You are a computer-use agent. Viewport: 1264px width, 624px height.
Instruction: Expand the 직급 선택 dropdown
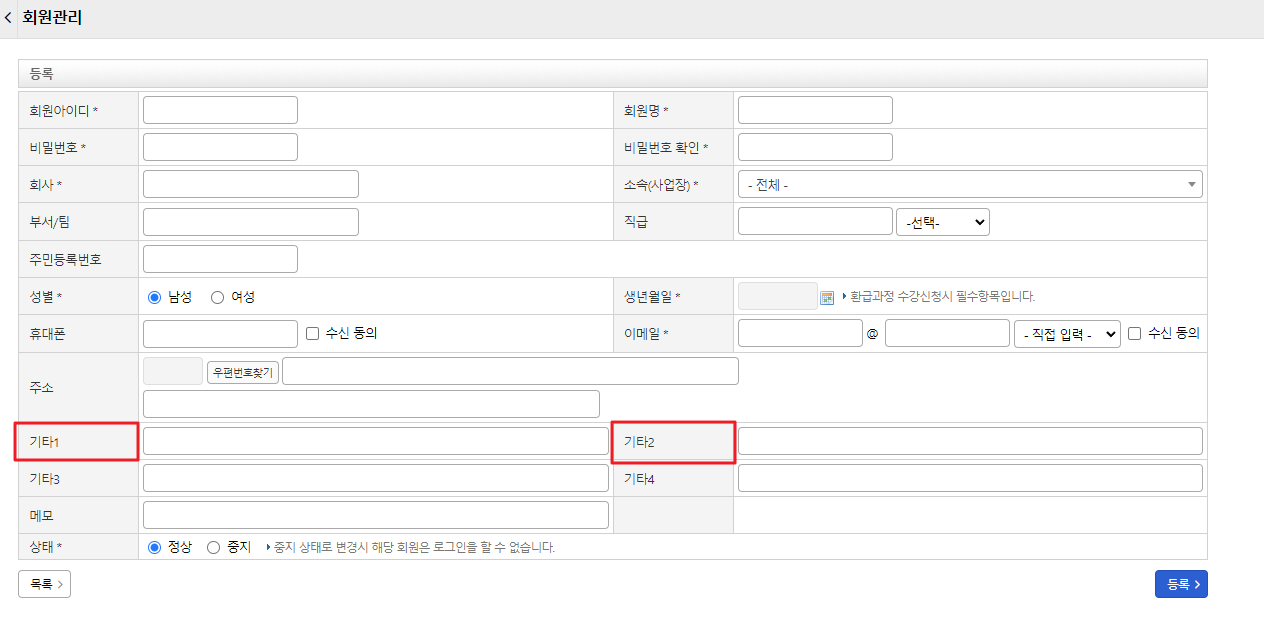[x=943, y=222]
